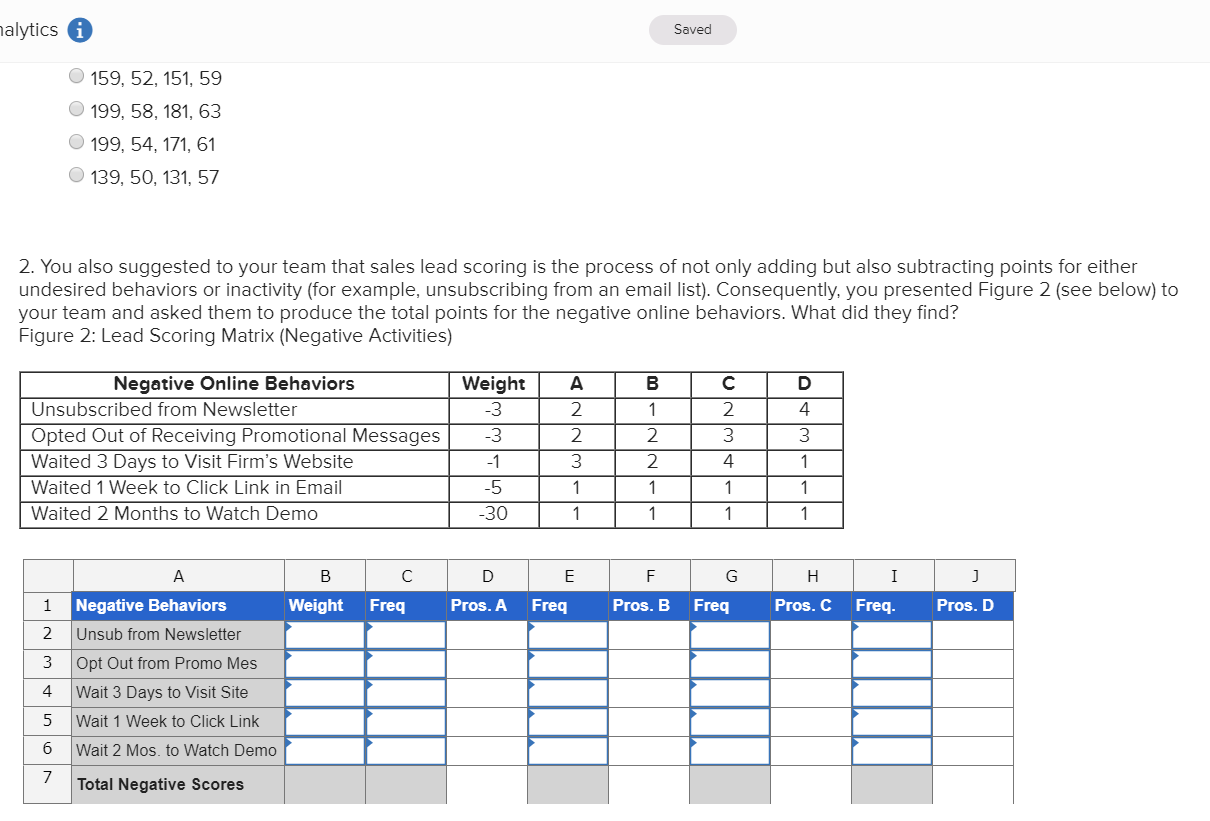
Task: Click column C Freq cell for Unsub from Newsletter
Action: [x=406, y=635]
